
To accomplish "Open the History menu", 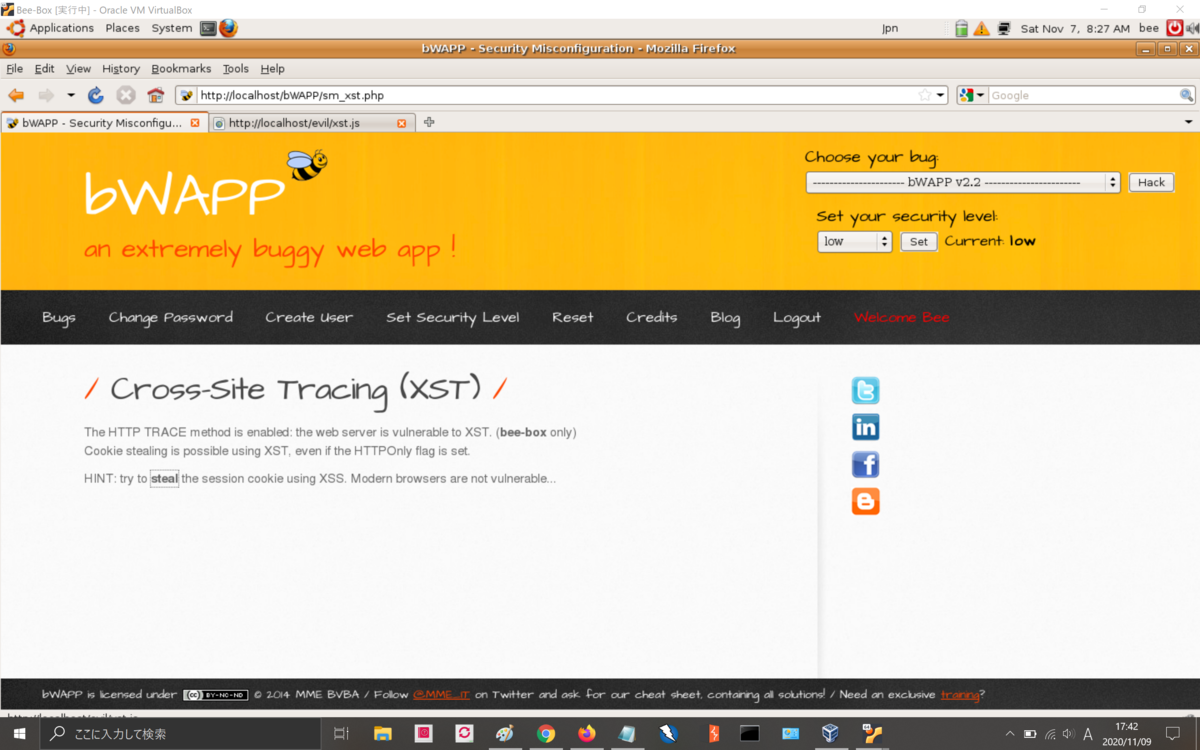I will coord(121,69).
